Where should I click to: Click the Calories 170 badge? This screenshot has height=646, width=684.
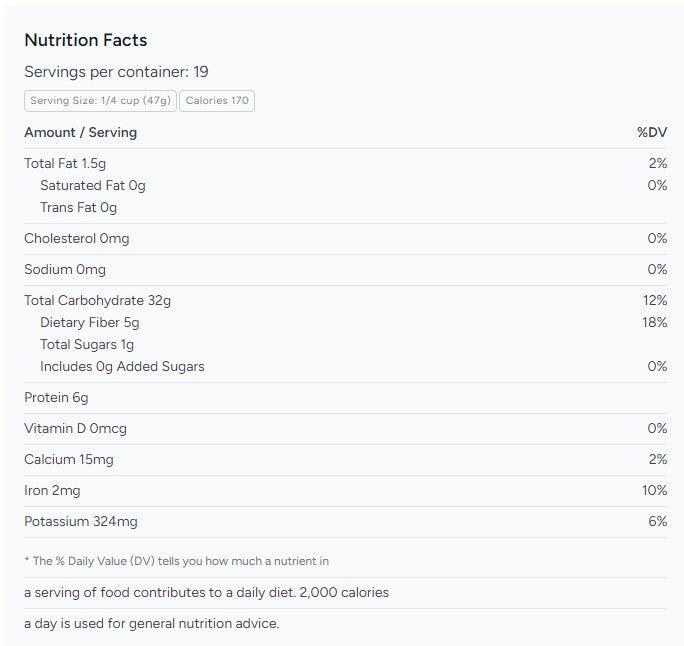(218, 100)
